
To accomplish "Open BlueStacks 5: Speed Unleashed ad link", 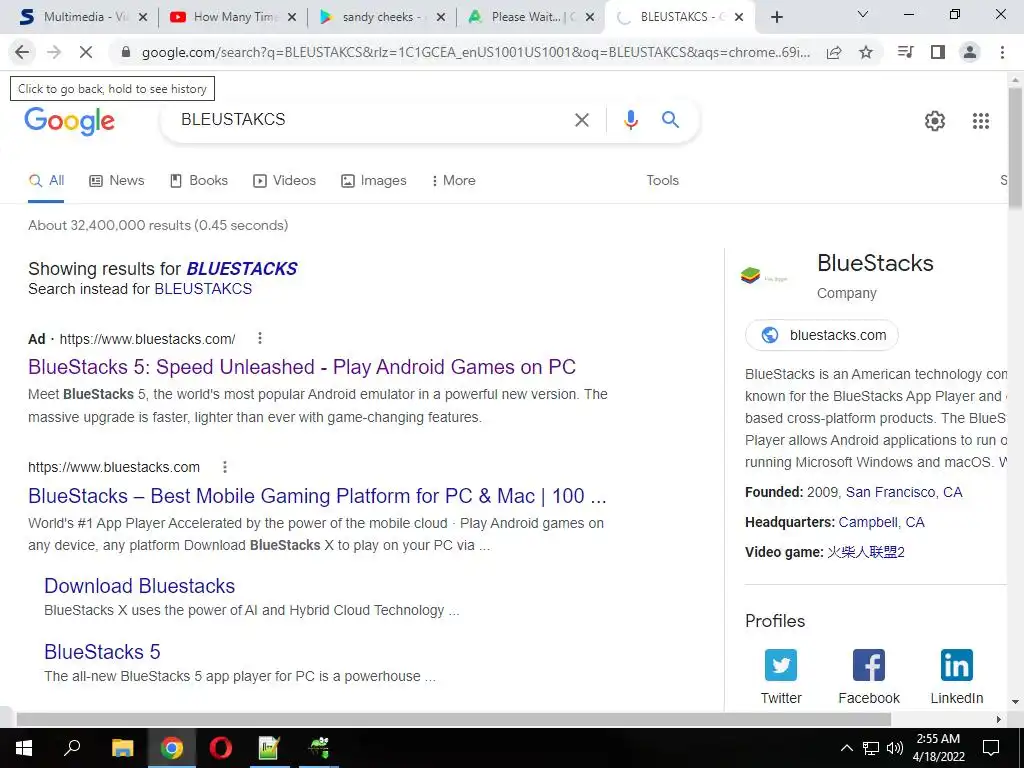I will click(302, 367).
